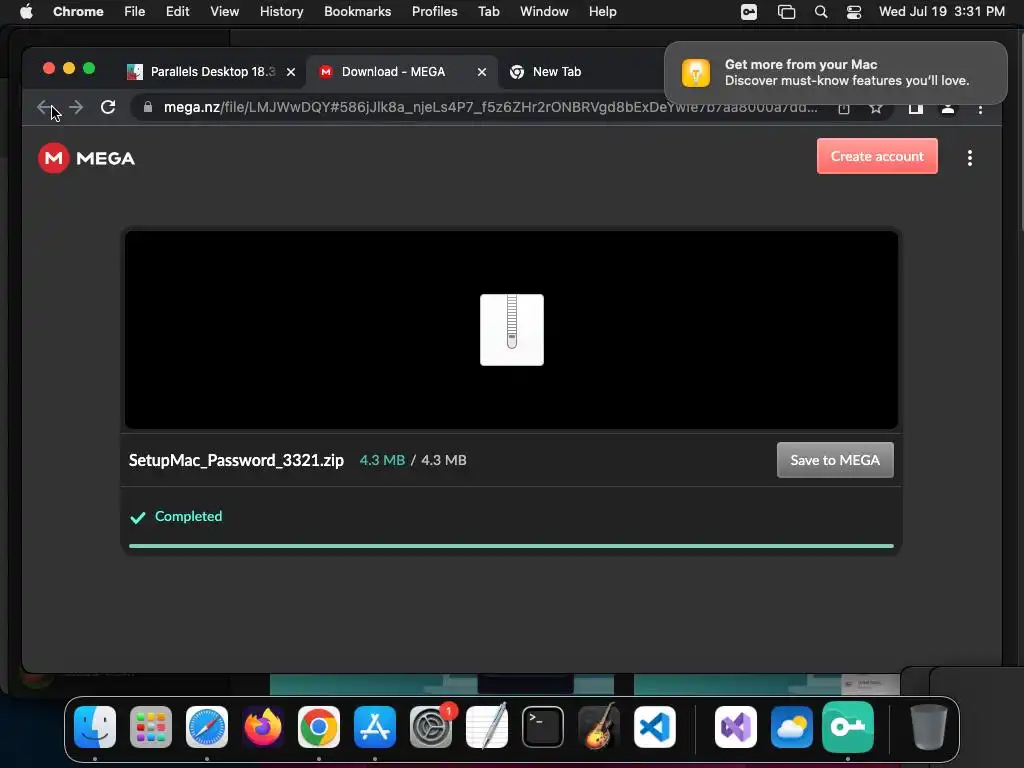Click the date and time in menu bar
Viewport: 1024px width, 768px height.
941,12
